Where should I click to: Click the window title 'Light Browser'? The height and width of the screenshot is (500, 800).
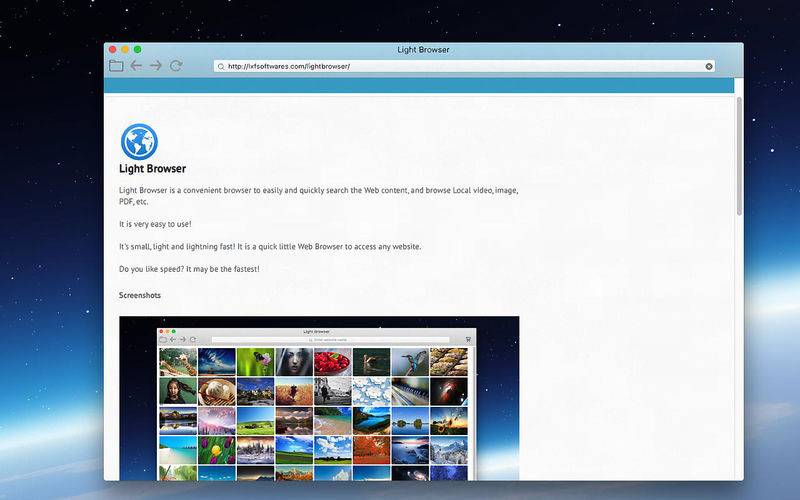tap(423, 49)
